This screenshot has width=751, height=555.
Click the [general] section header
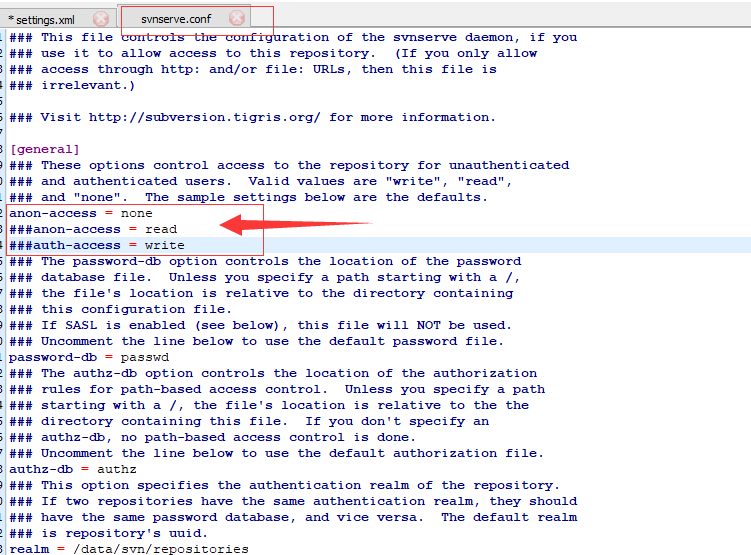[x=45, y=149]
